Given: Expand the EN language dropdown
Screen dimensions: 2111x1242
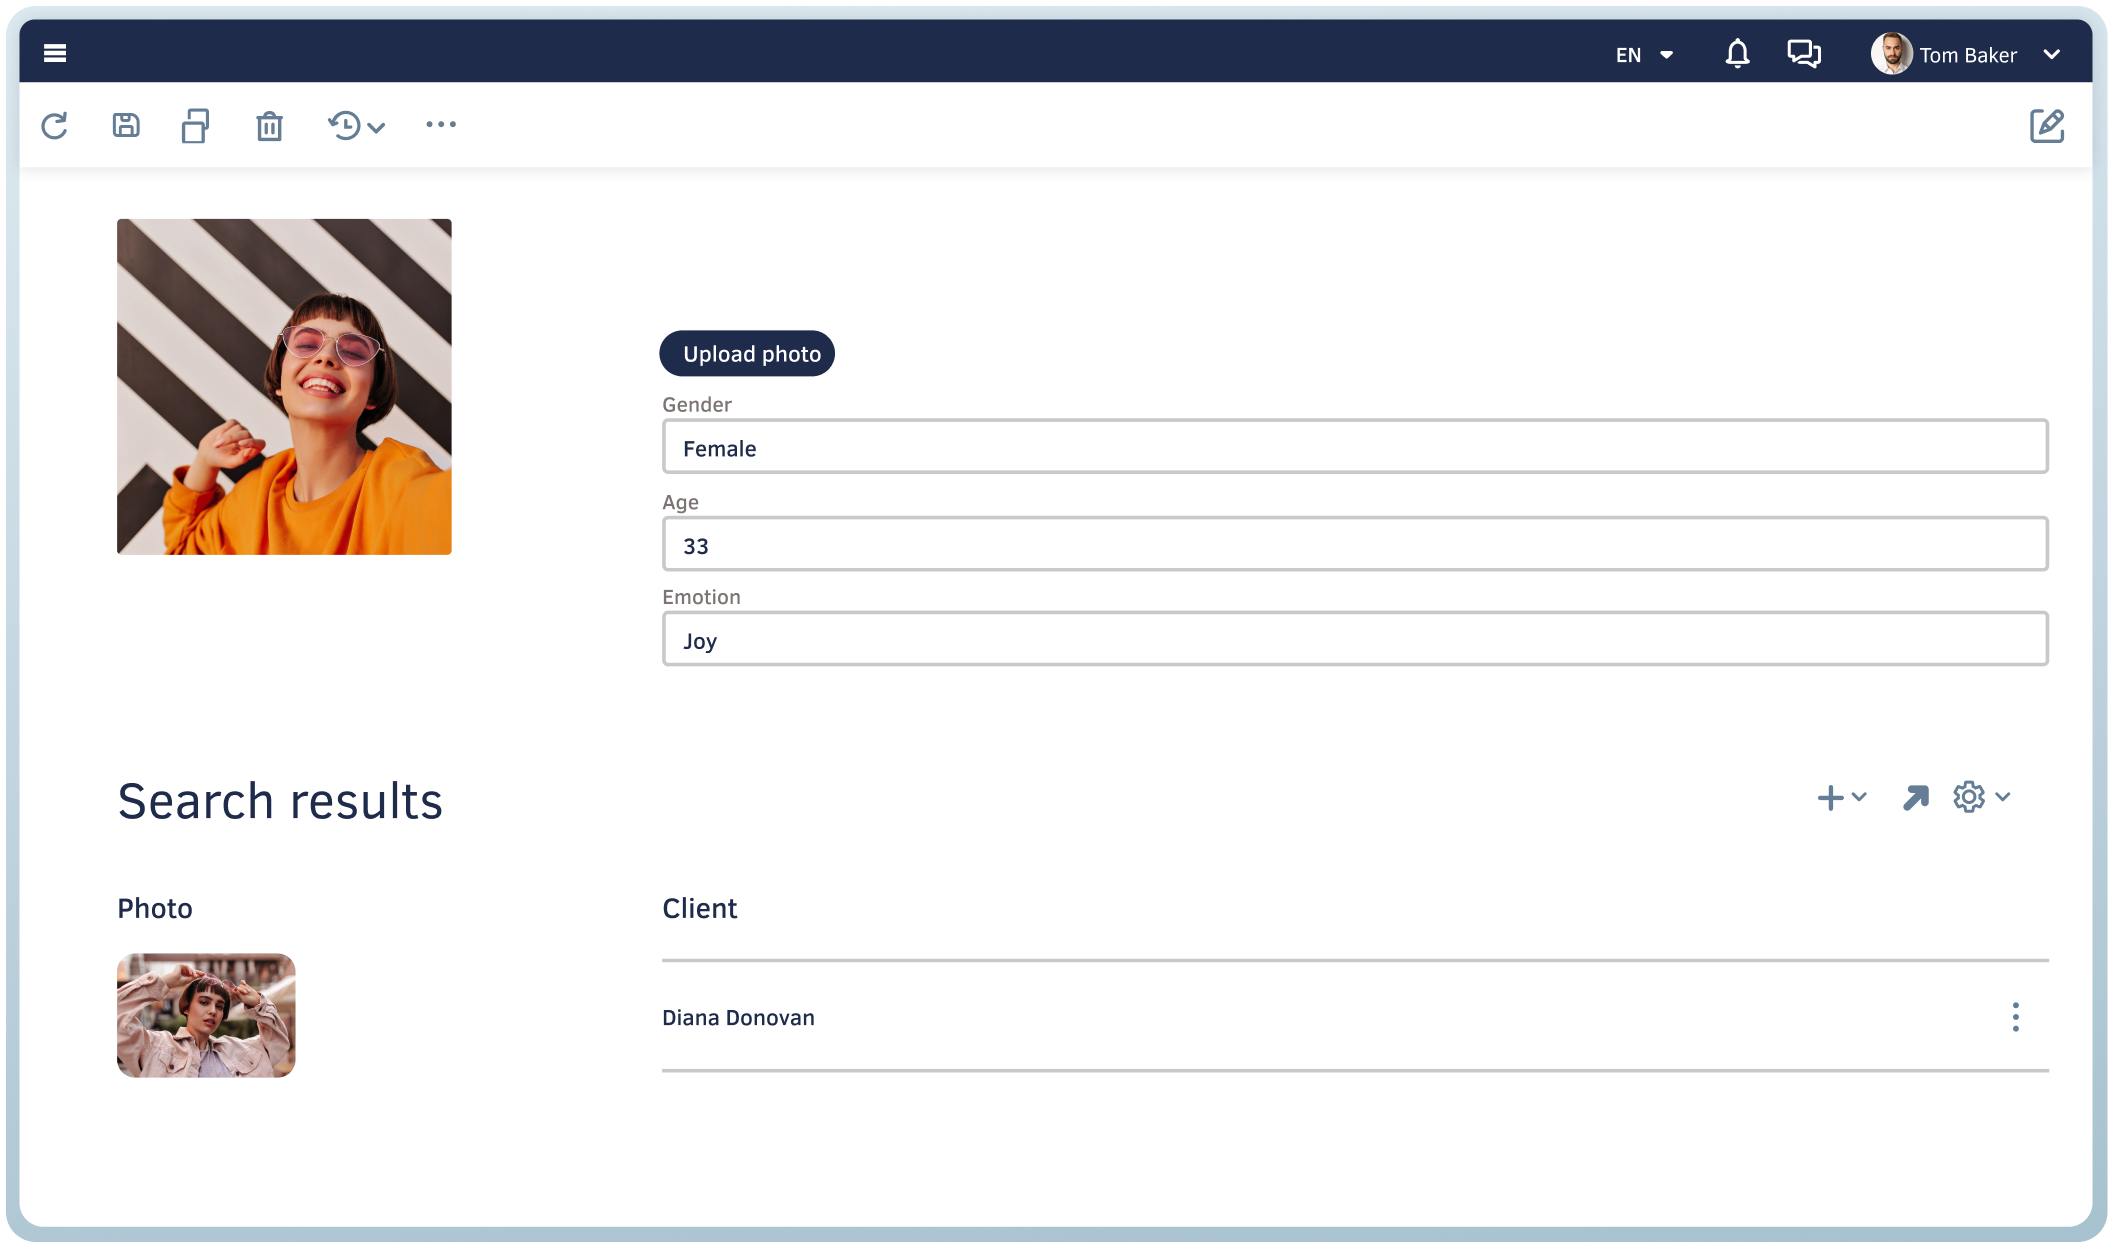Looking at the screenshot, I should (x=1644, y=55).
